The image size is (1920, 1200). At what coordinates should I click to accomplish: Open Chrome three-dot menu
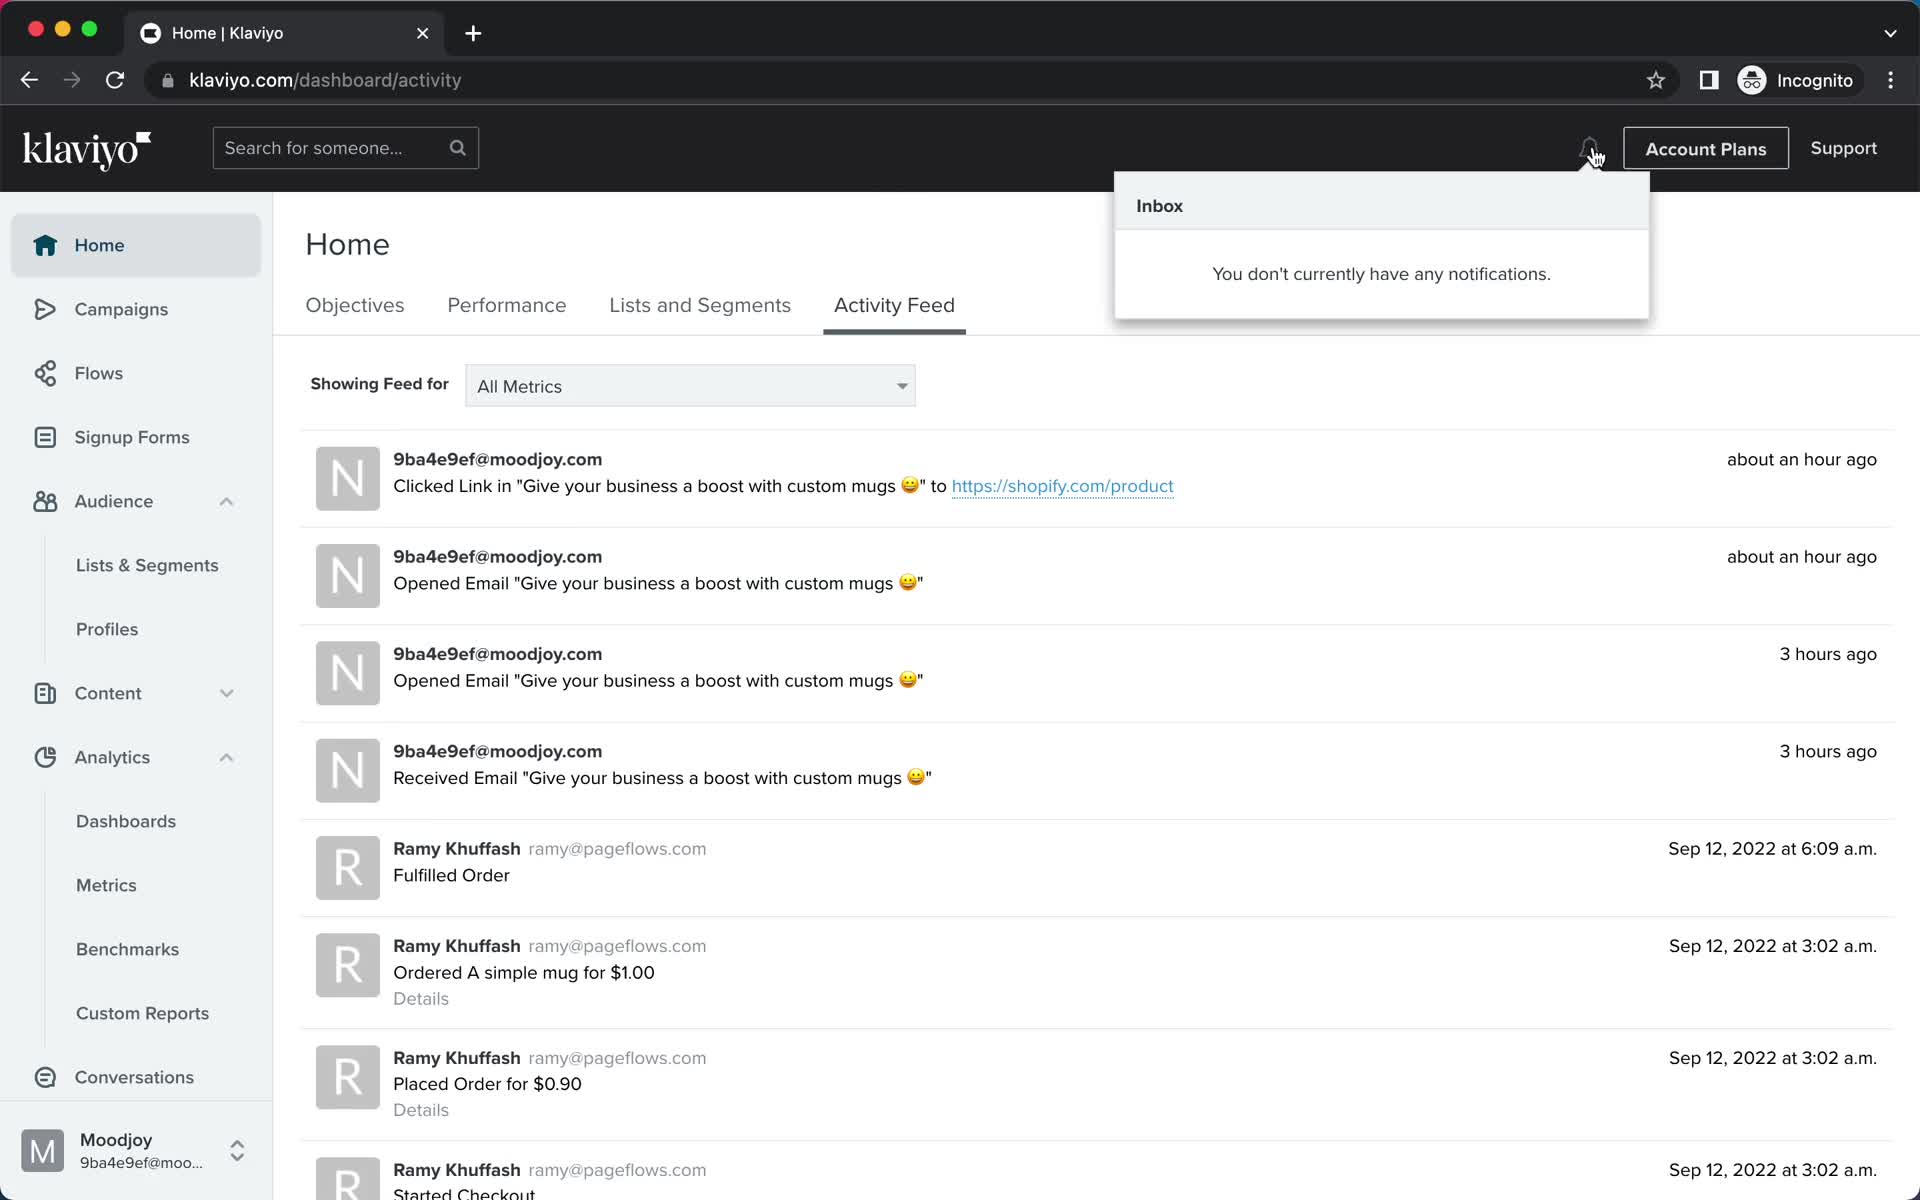point(1890,80)
